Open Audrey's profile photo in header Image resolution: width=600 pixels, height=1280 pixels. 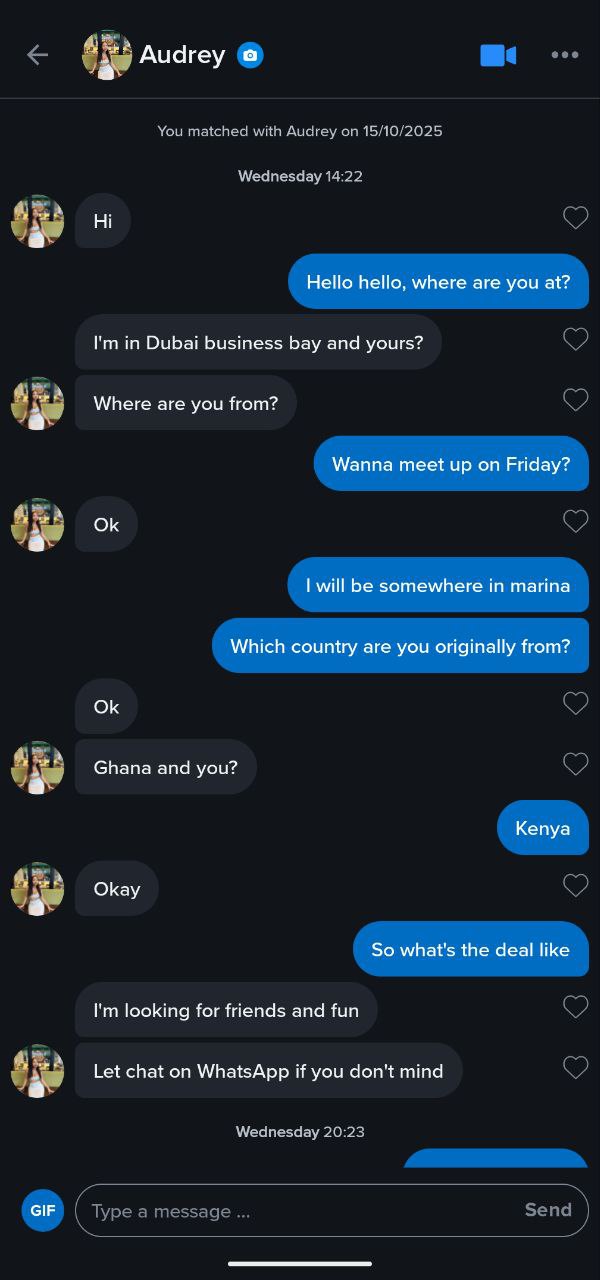[107, 55]
